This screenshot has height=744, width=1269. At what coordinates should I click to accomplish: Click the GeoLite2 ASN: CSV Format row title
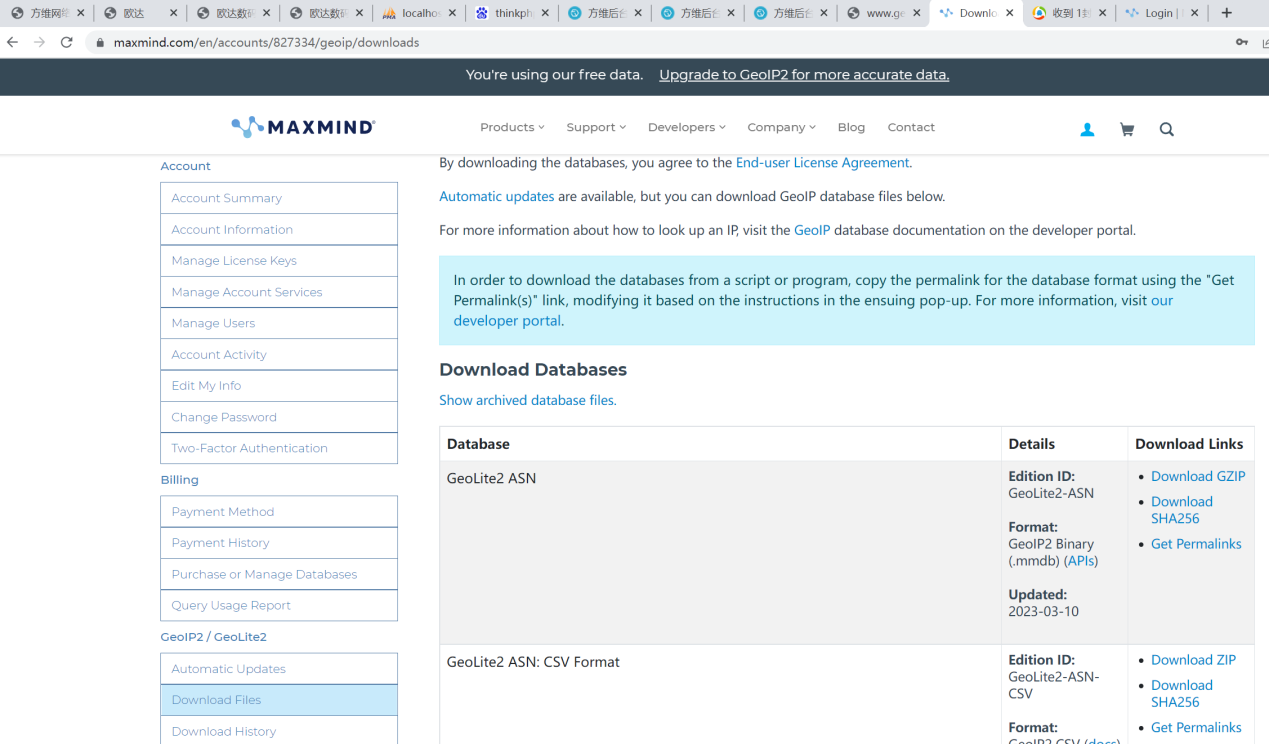(533, 662)
